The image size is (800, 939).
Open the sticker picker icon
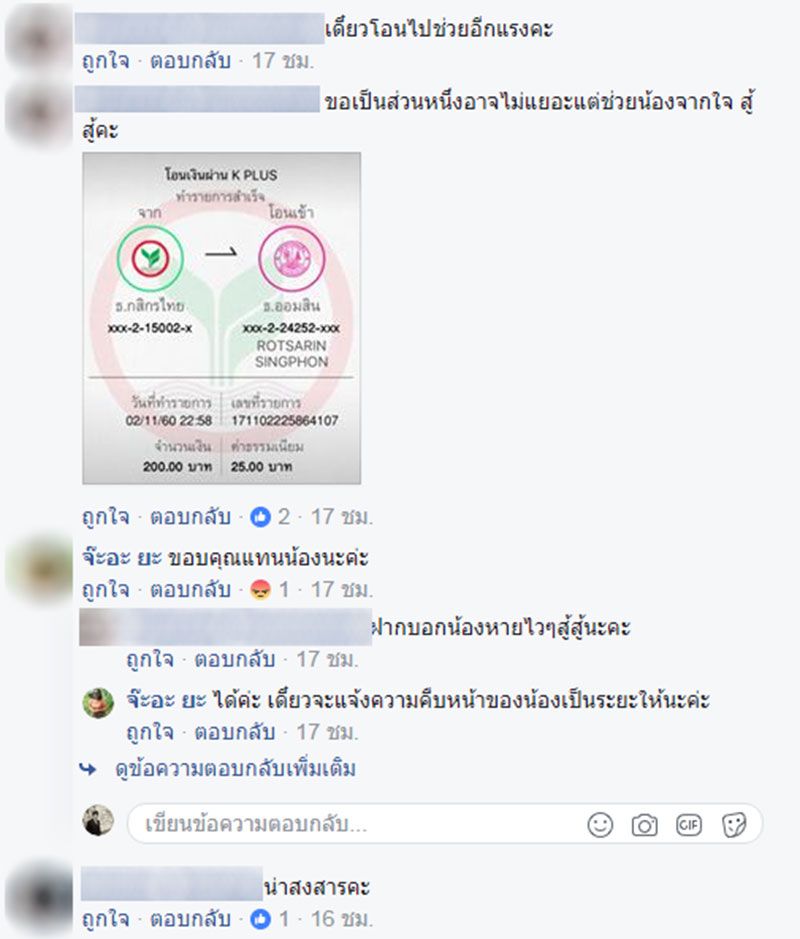click(x=734, y=825)
